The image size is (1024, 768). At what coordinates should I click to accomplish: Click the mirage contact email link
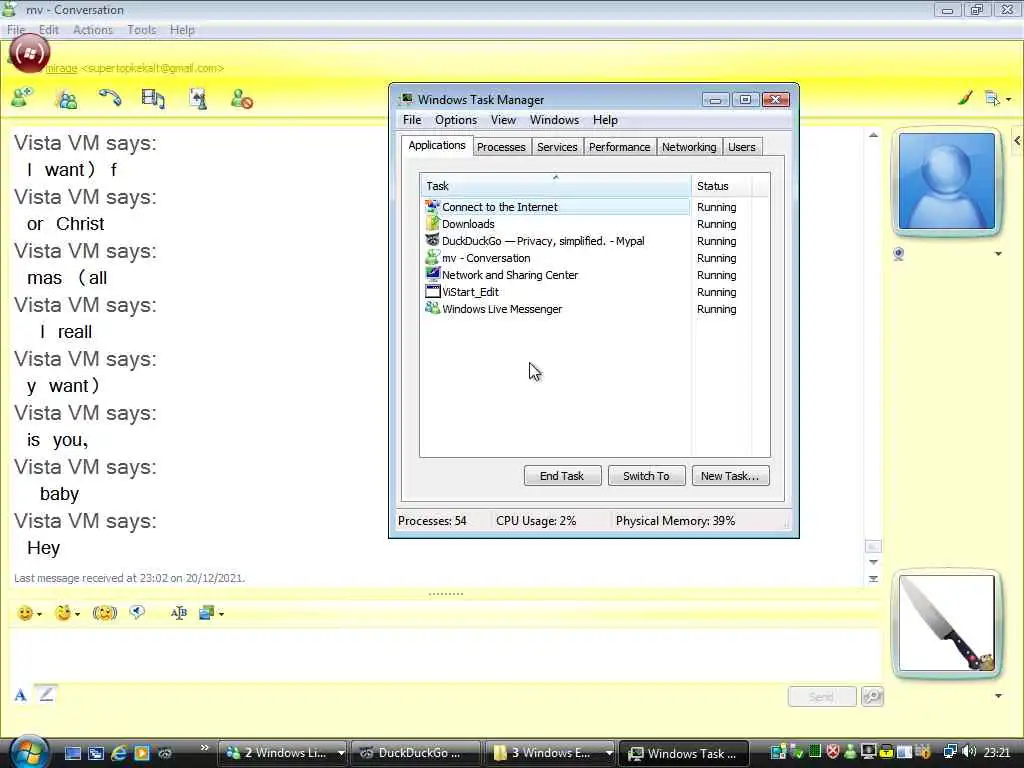point(135,68)
